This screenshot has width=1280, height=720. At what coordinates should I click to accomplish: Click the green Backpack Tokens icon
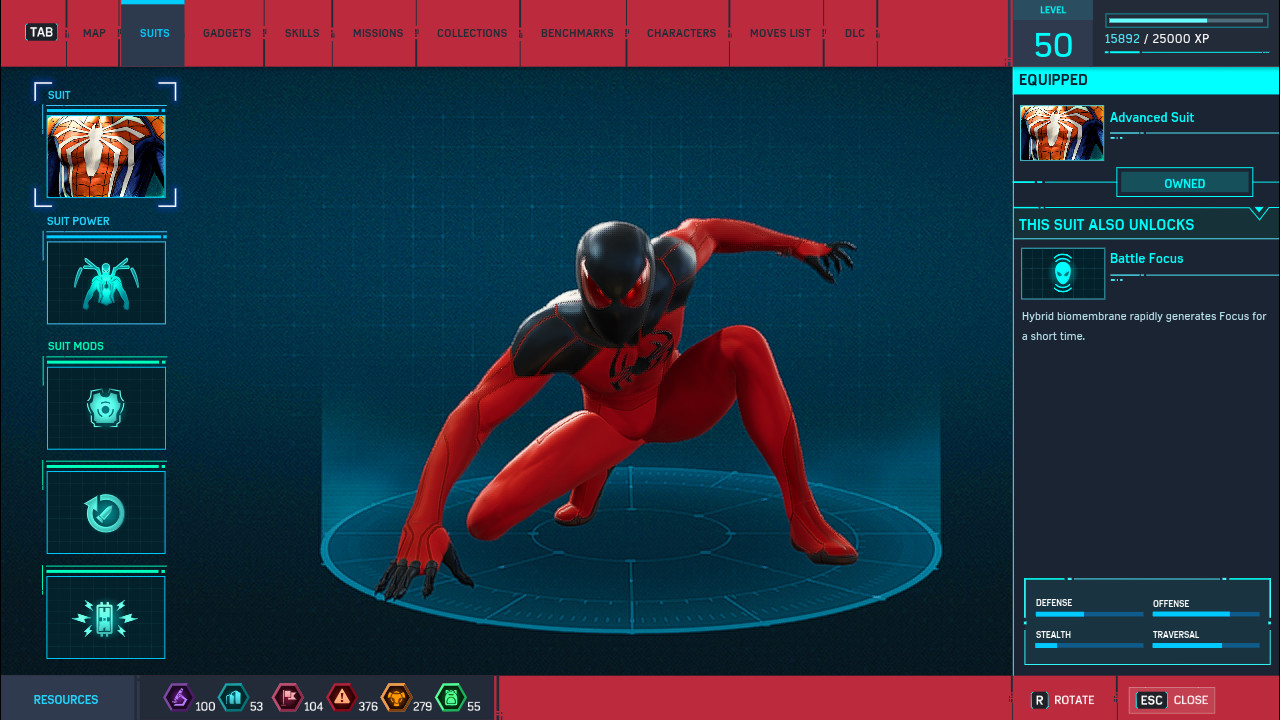click(x=451, y=699)
